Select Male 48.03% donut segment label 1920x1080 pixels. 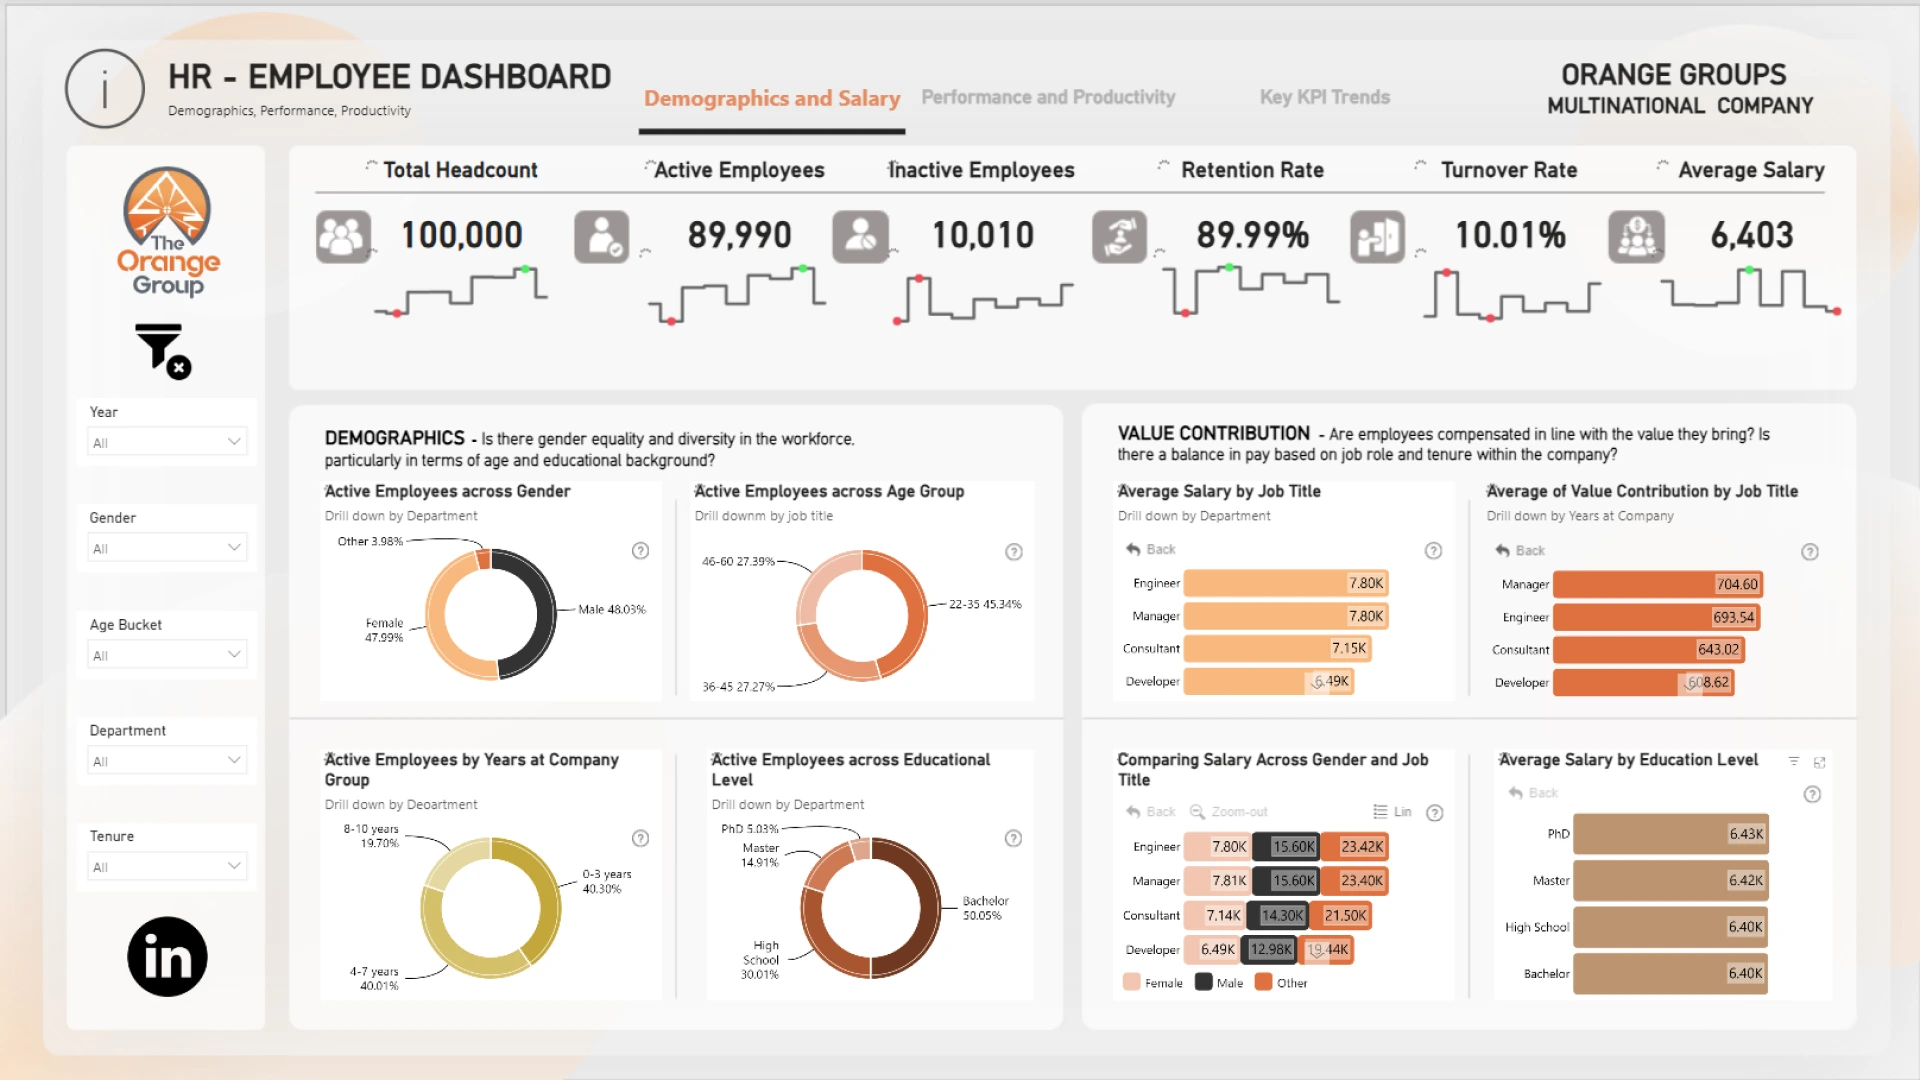[x=612, y=609]
